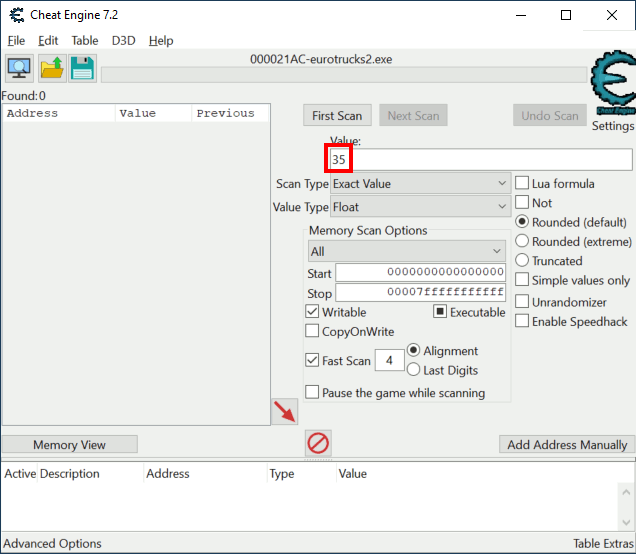The image size is (636, 554).
Task: Tick the Not checkbox
Action: pyautogui.click(x=522, y=202)
